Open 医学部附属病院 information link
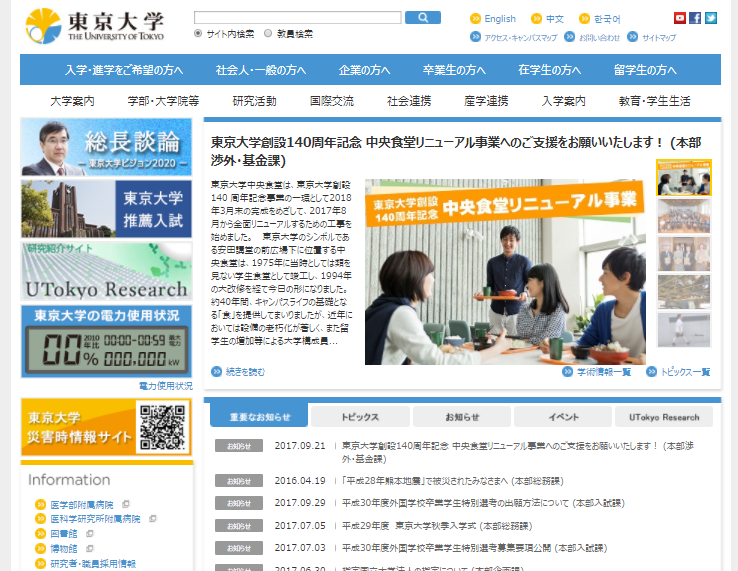Screen dimensions: 738x571 [82, 505]
